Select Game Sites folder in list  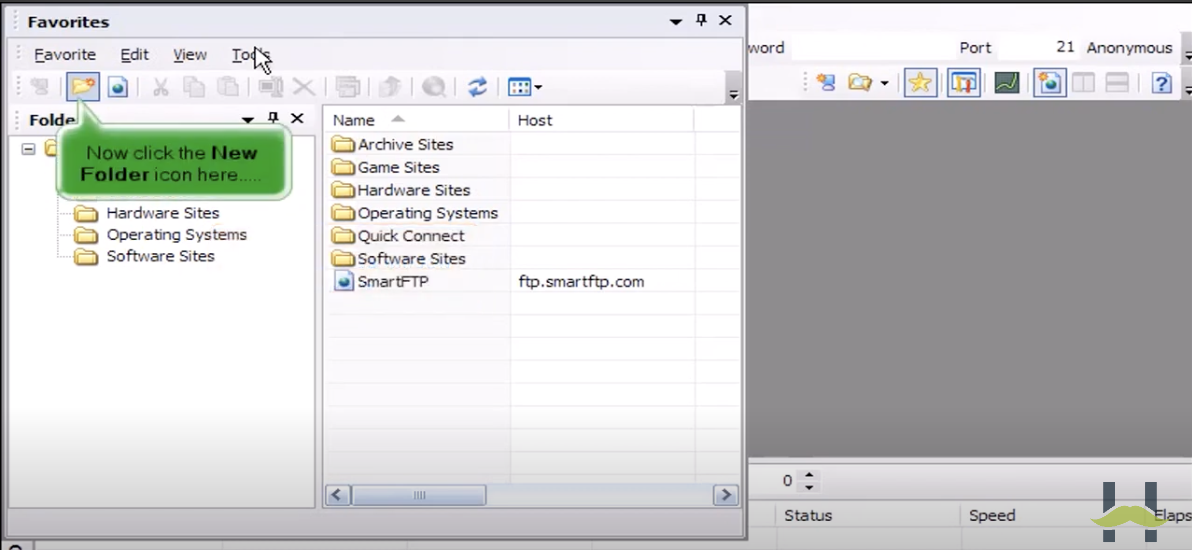tap(398, 167)
